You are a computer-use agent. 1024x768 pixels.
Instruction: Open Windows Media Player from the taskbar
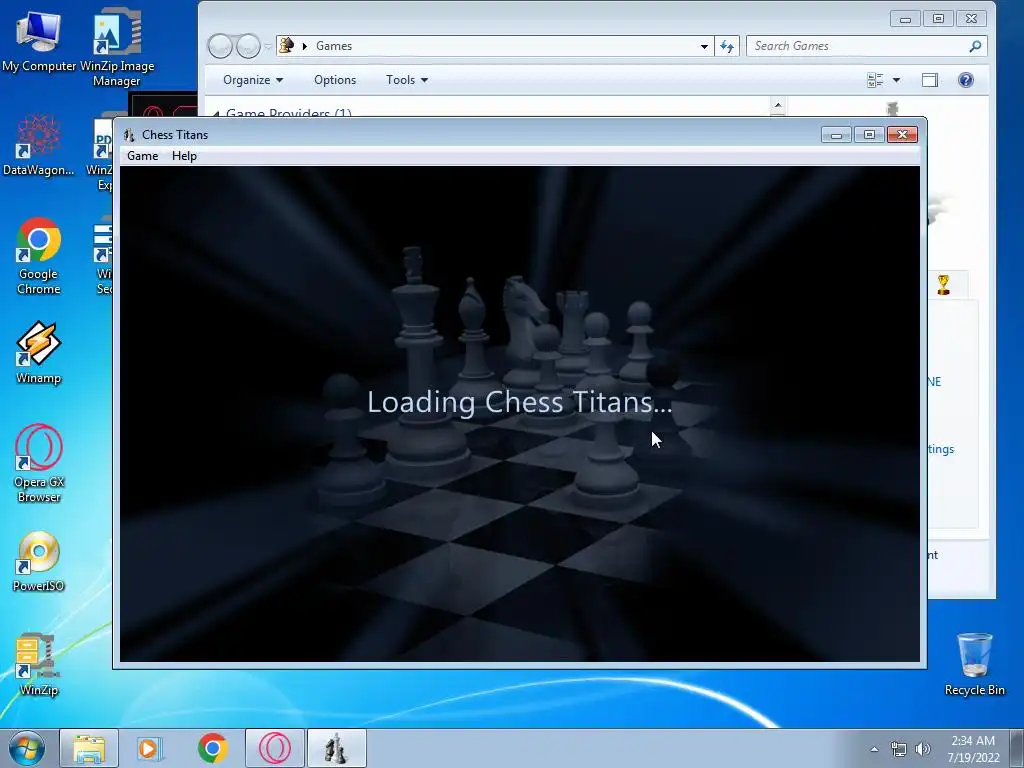150,748
